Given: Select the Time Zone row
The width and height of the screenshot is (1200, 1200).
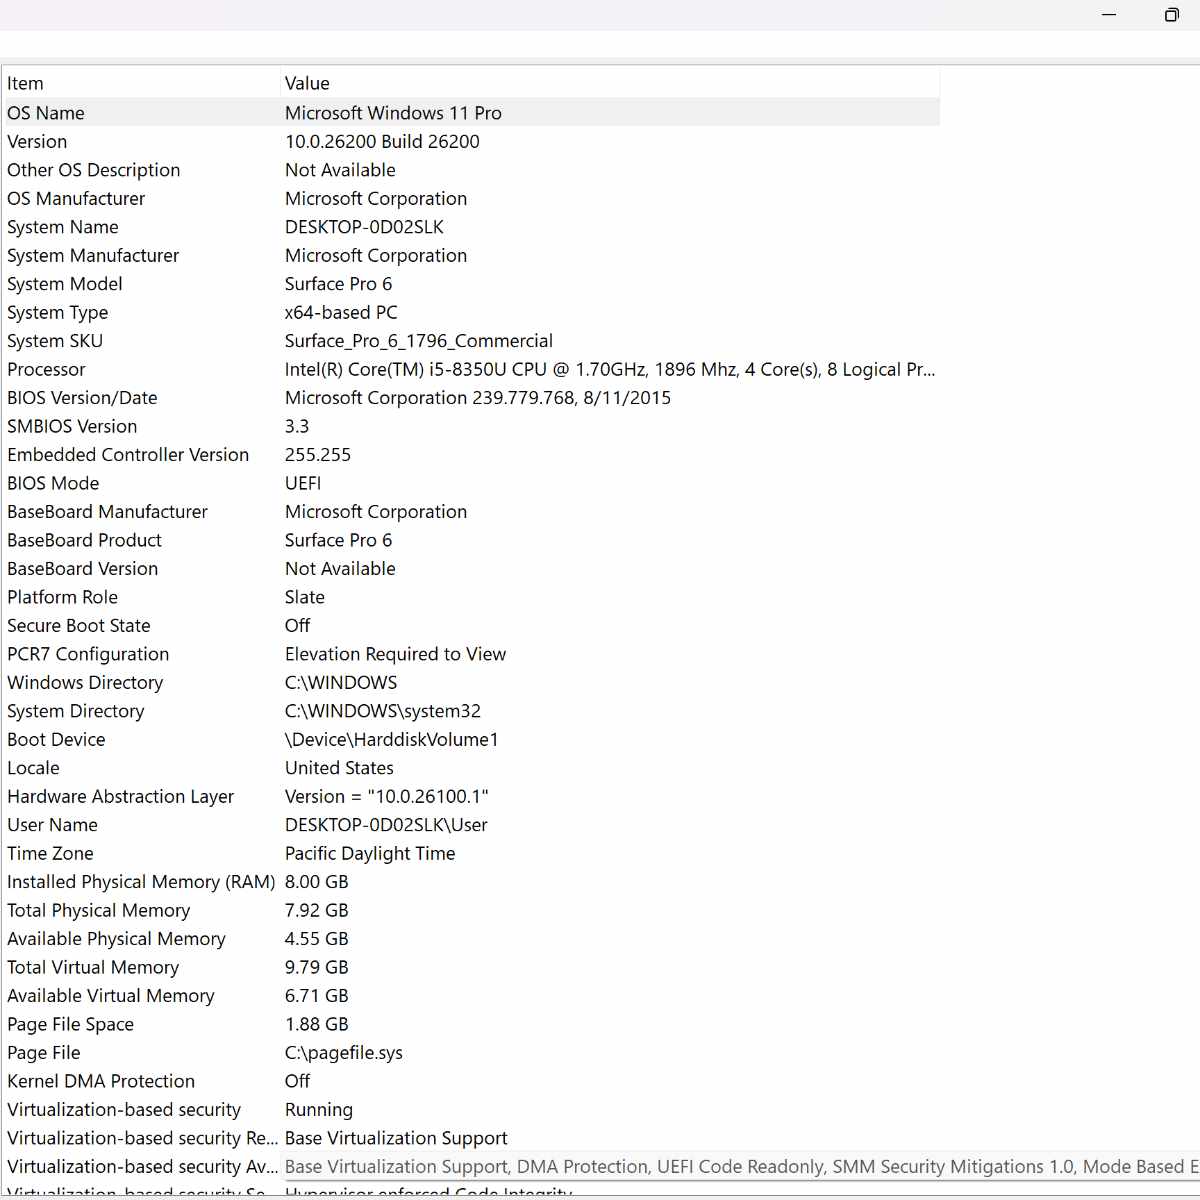Looking at the screenshot, I should [471, 854].
